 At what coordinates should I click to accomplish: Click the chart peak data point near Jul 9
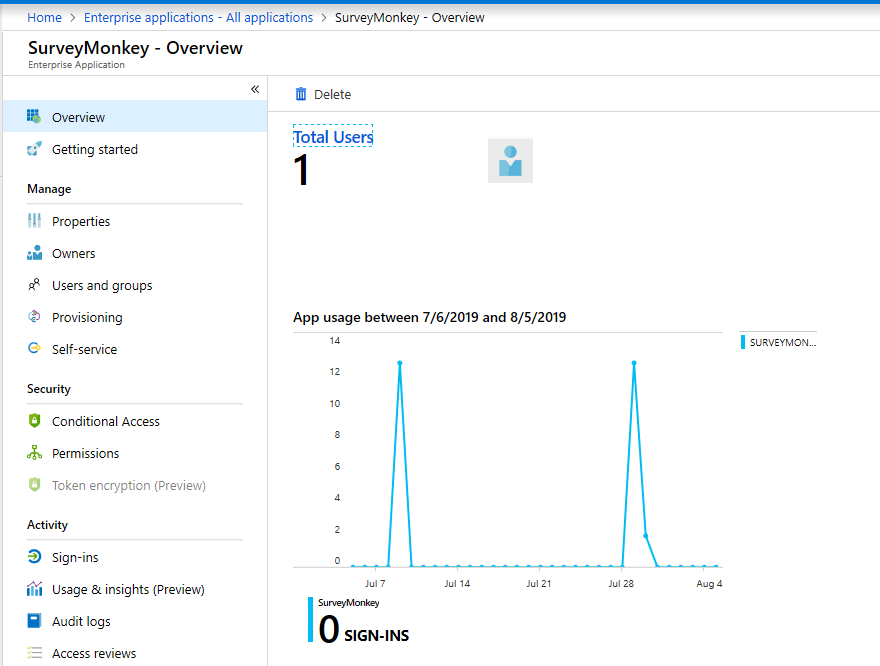point(400,363)
